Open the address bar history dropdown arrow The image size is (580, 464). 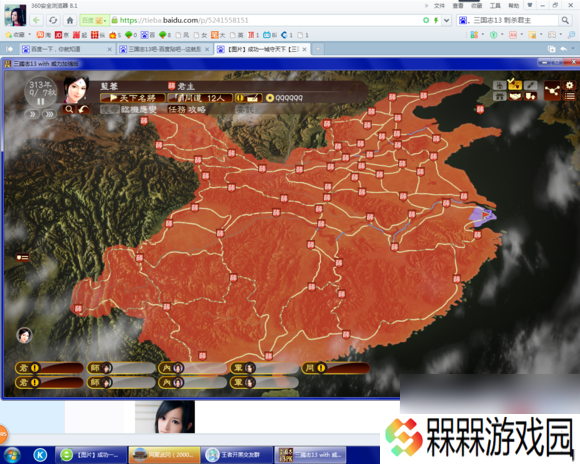(x=446, y=20)
